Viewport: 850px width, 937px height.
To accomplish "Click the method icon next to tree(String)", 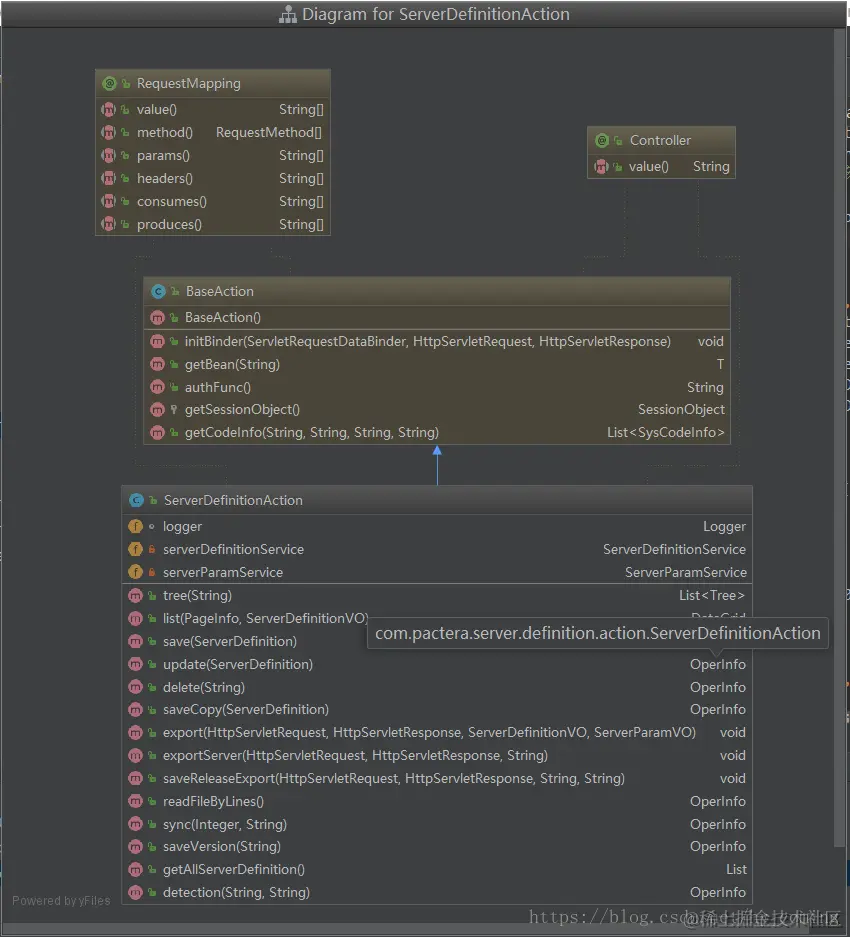I will click(x=136, y=595).
